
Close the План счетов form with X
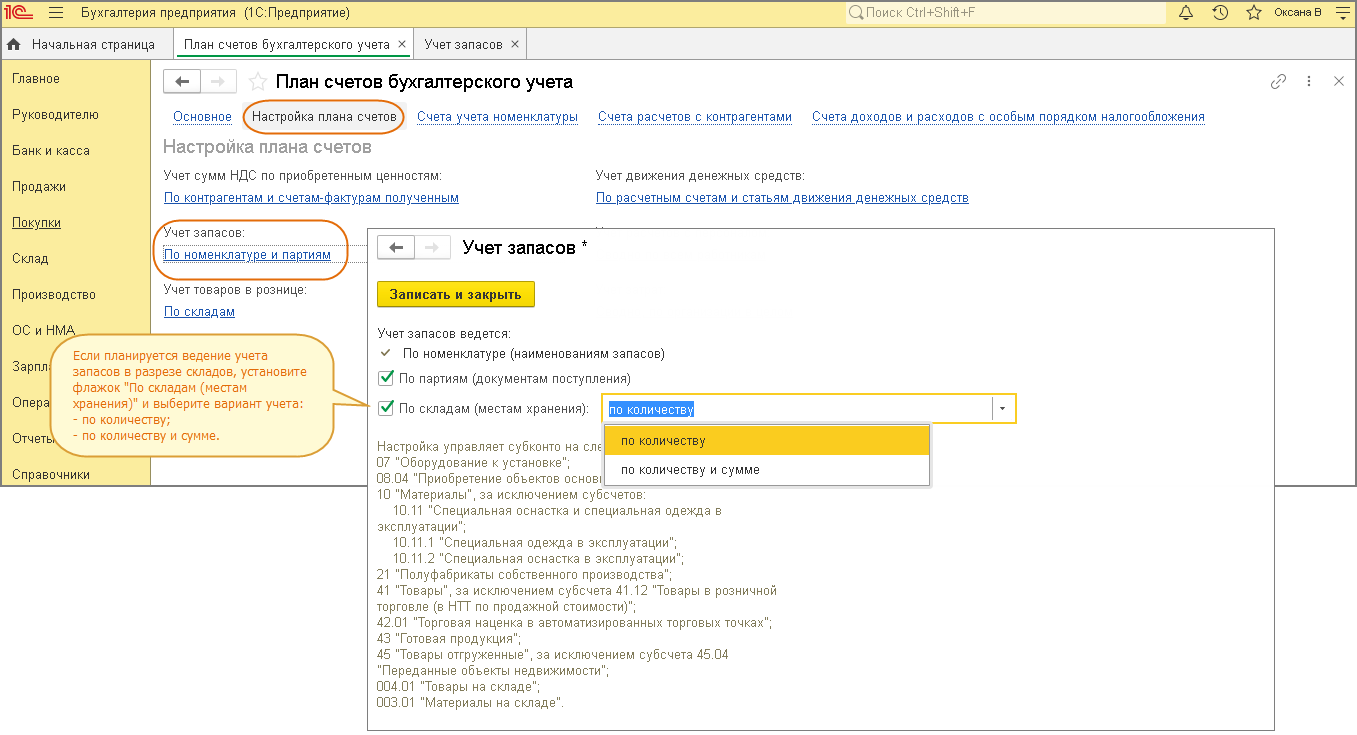click(1339, 82)
